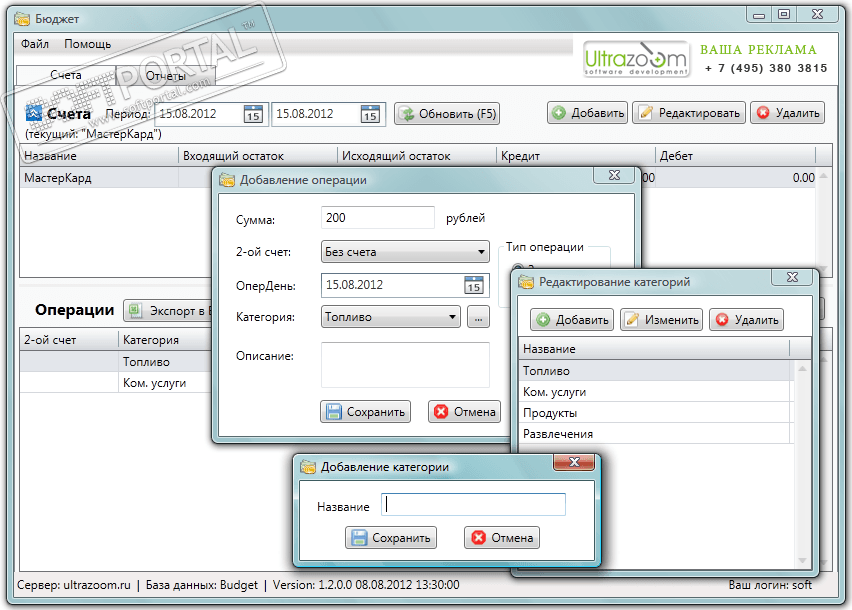Screen dimensions: 852x610
Task: Click Добавить in accounts toolbar
Action: (587, 113)
